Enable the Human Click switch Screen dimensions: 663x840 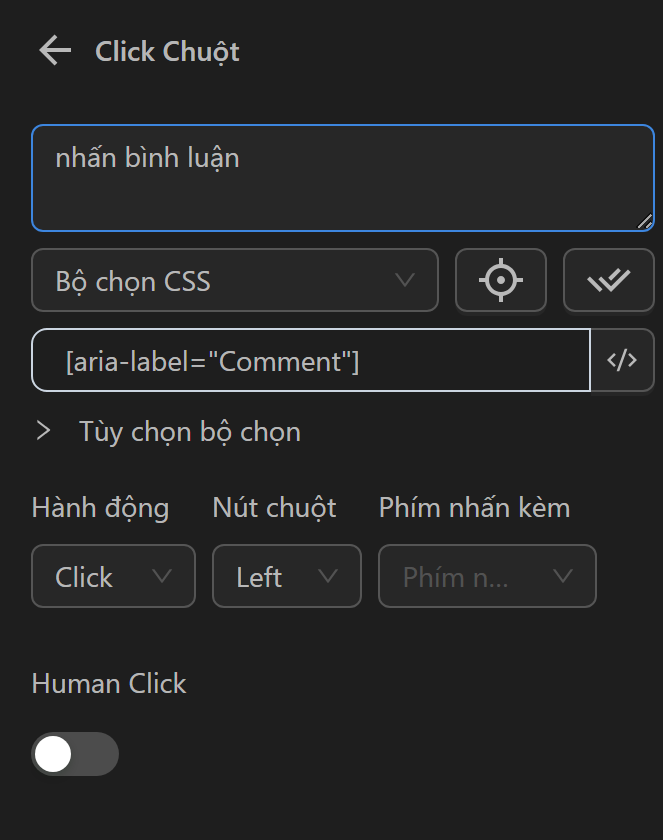point(74,754)
